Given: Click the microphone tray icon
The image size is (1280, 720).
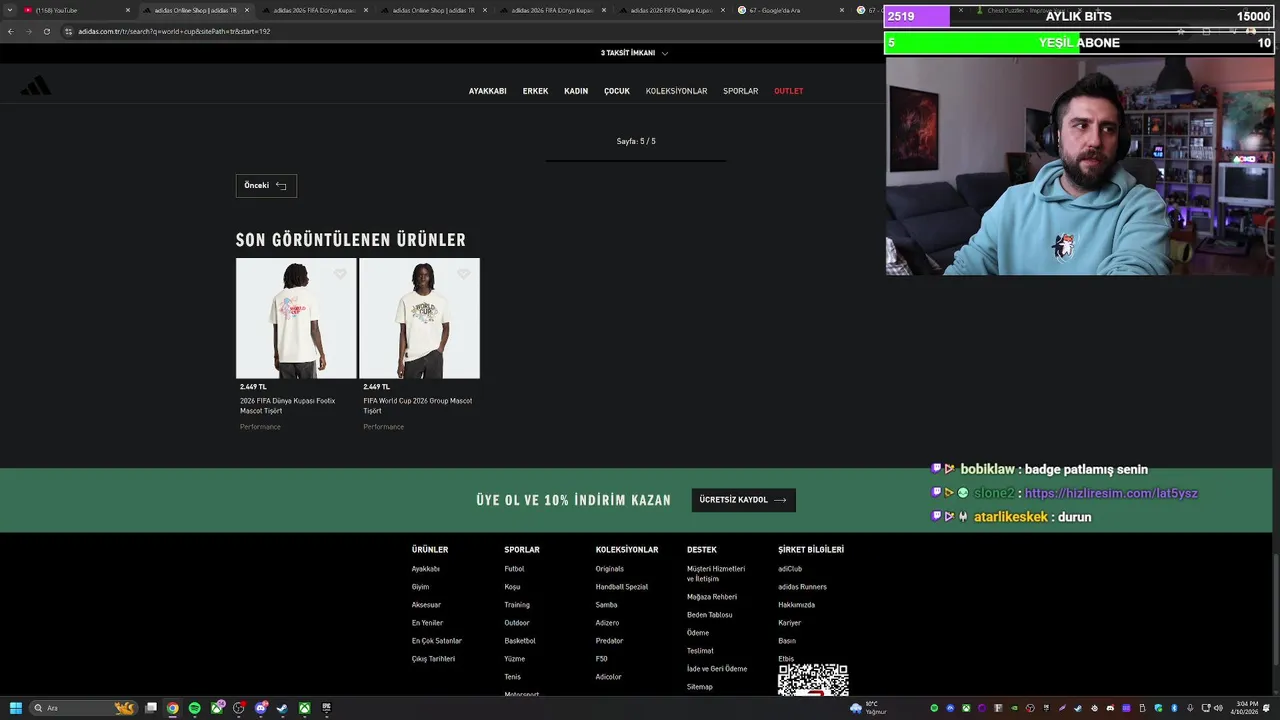Looking at the screenshot, I should click(x=1190, y=708).
